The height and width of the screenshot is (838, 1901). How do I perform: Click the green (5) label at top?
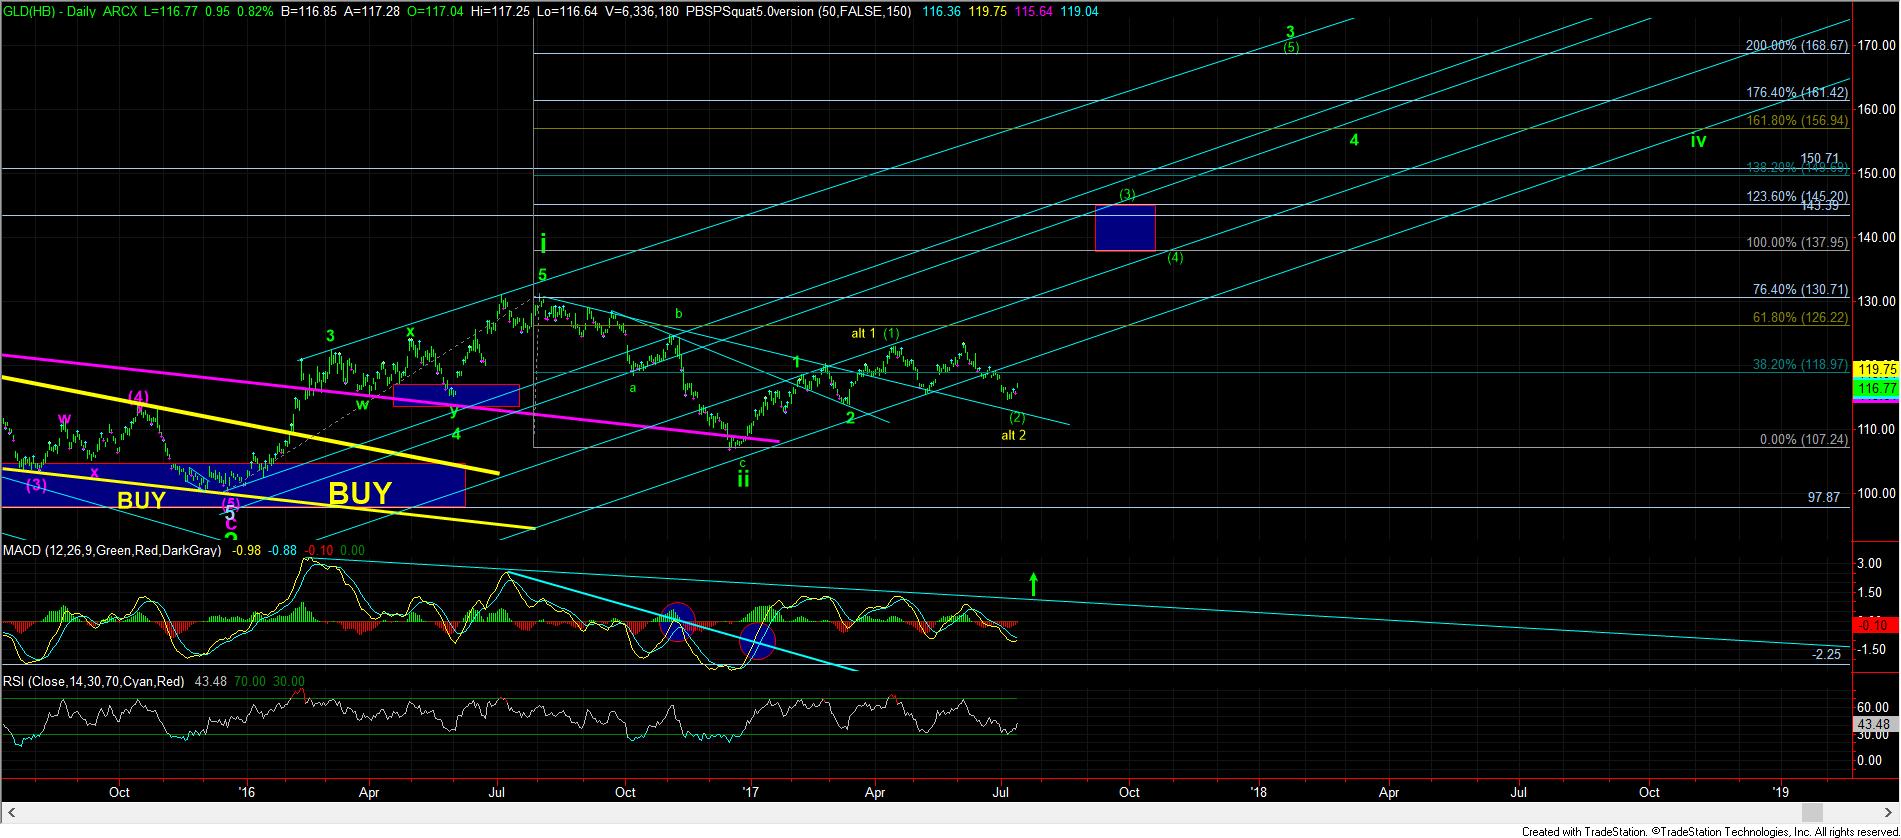[1291, 47]
